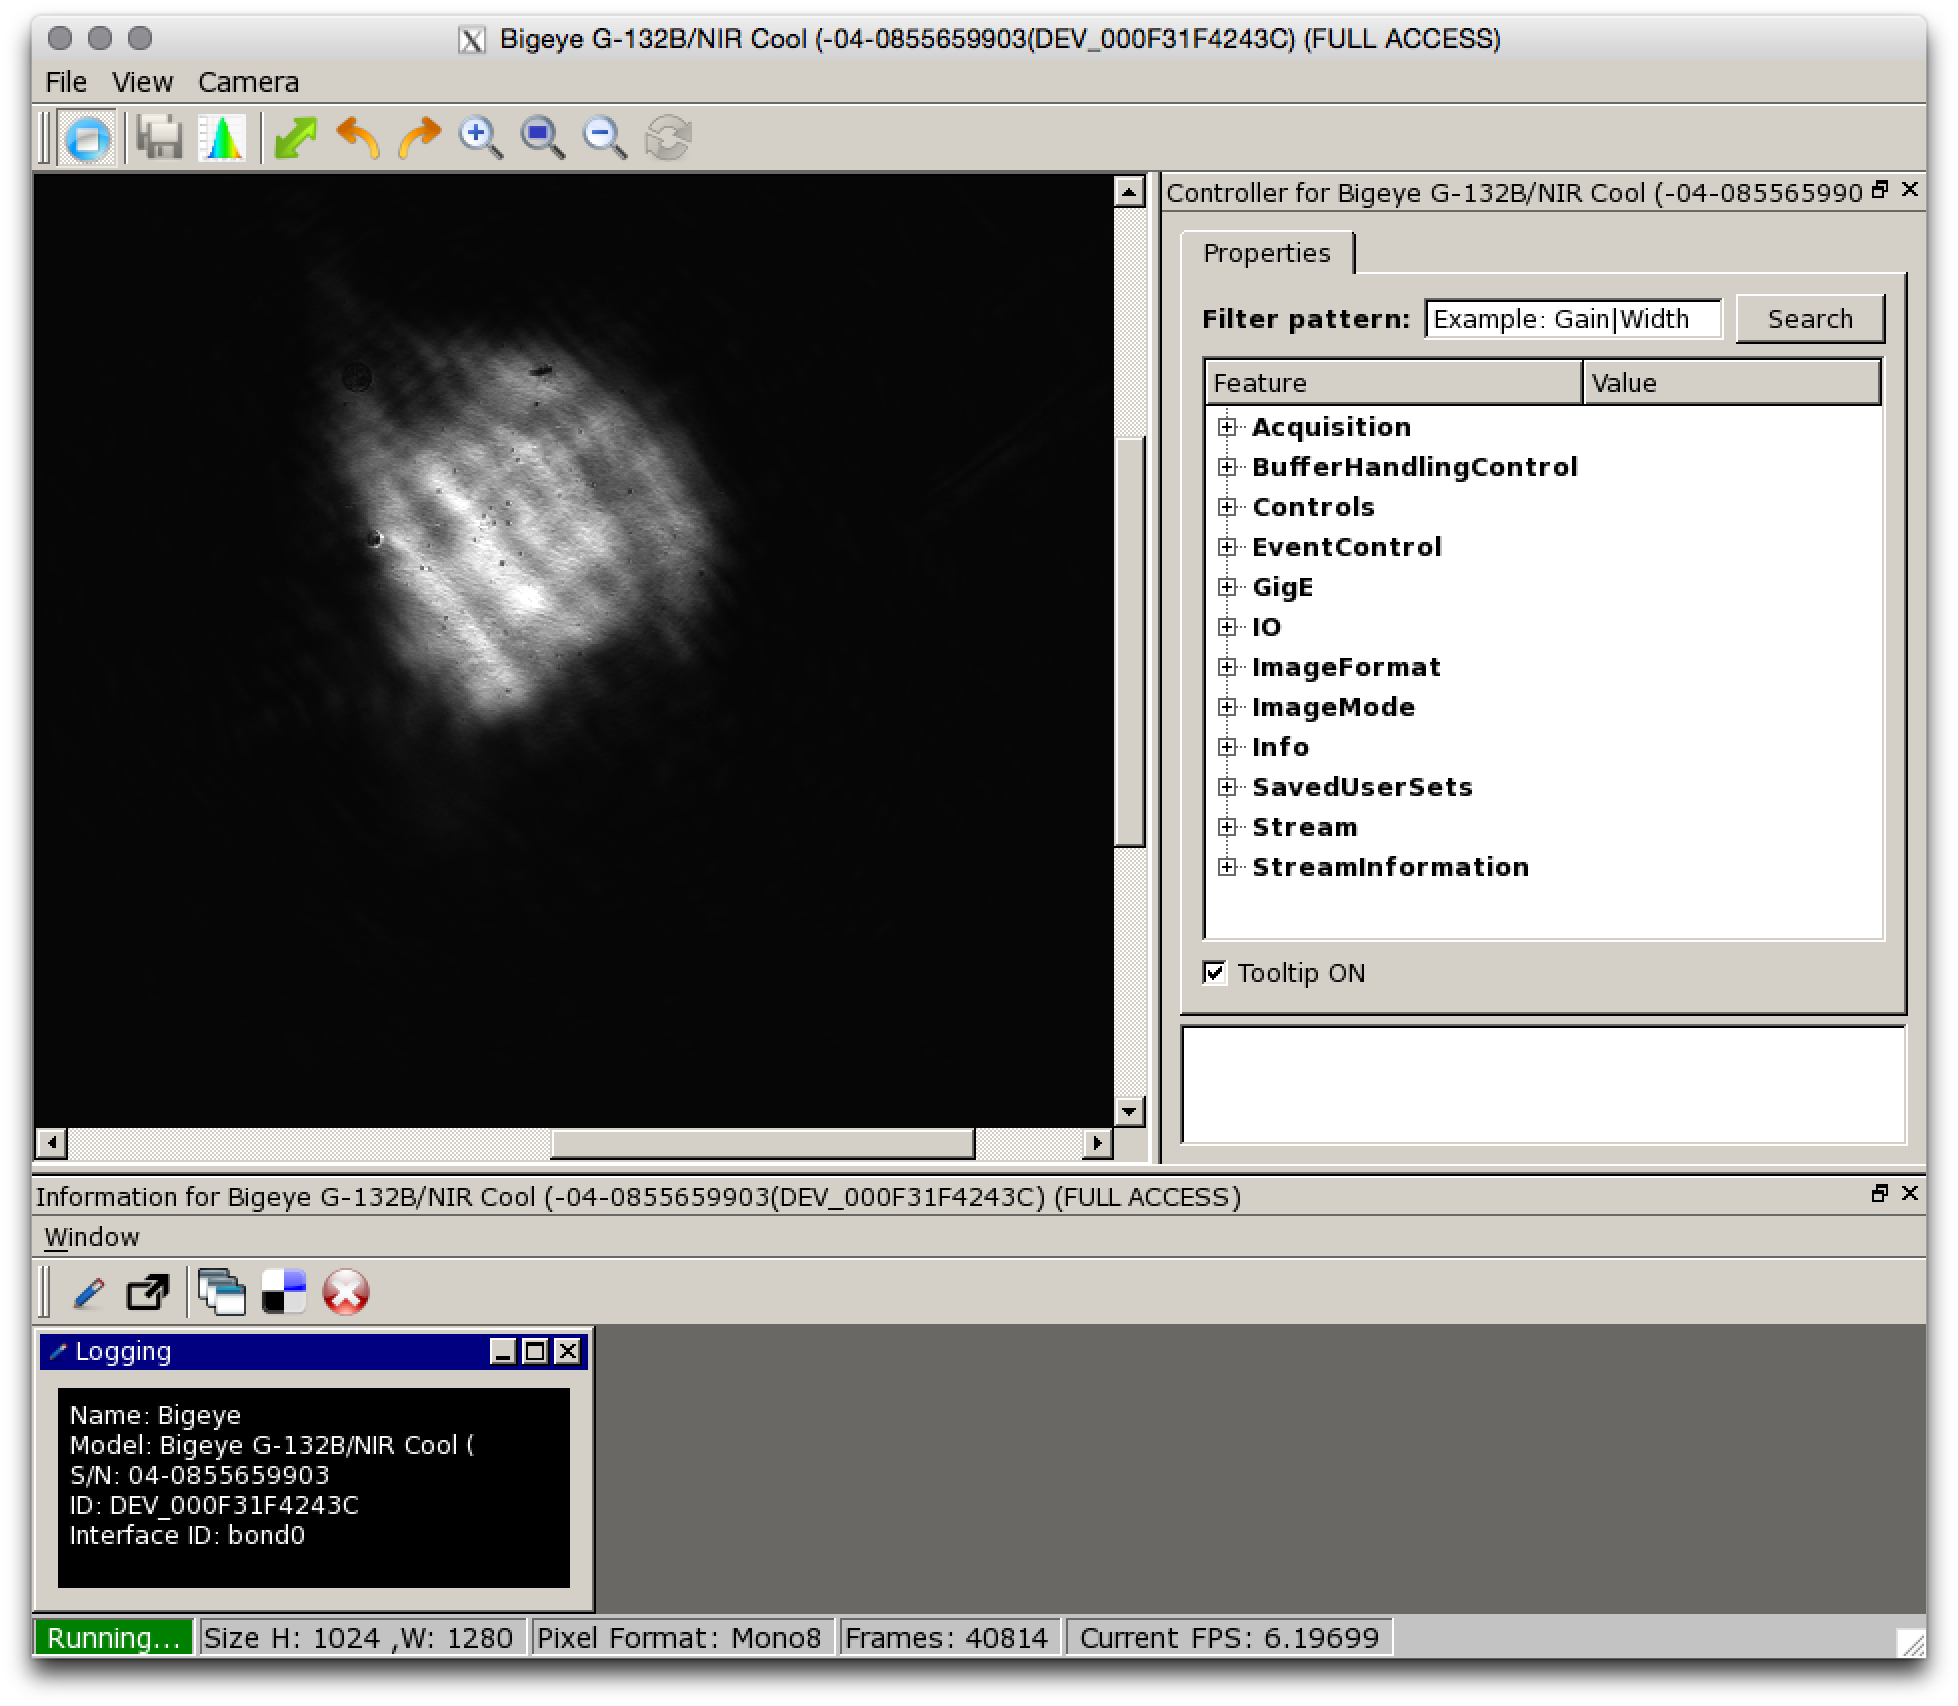
Task: Click the green fit-to-window arrow icon
Action: [x=295, y=138]
